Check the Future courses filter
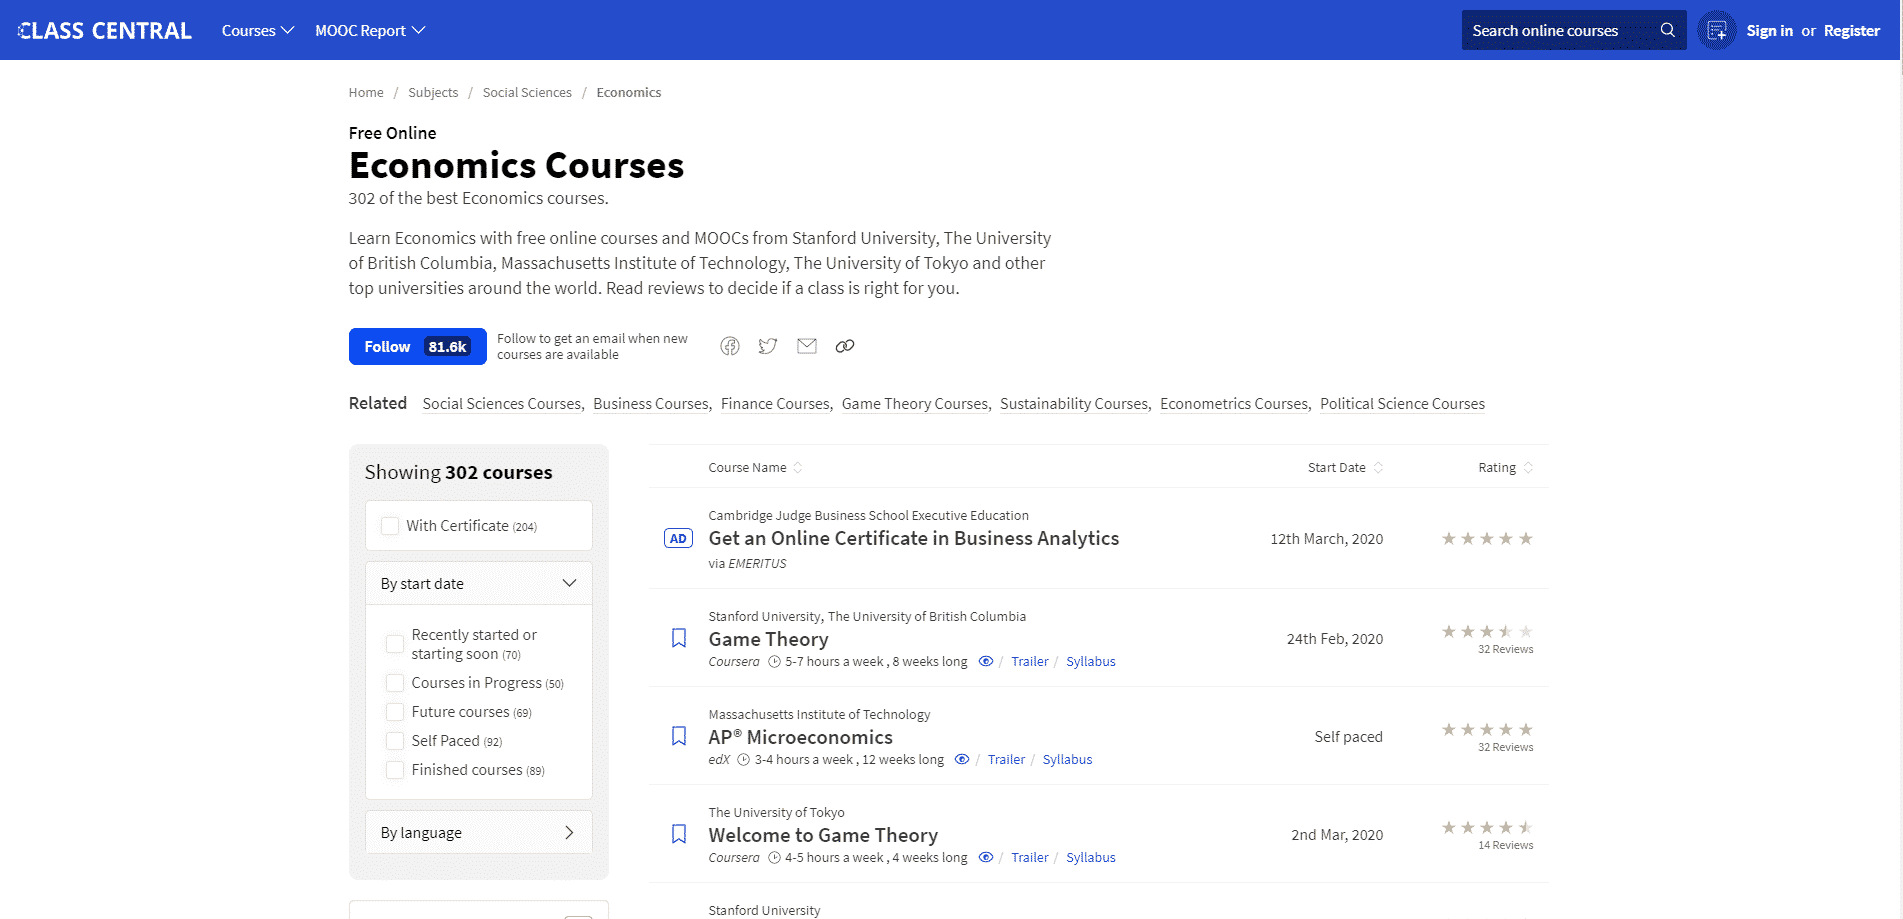This screenshot has height=919, width=1903. pos(395,712)
